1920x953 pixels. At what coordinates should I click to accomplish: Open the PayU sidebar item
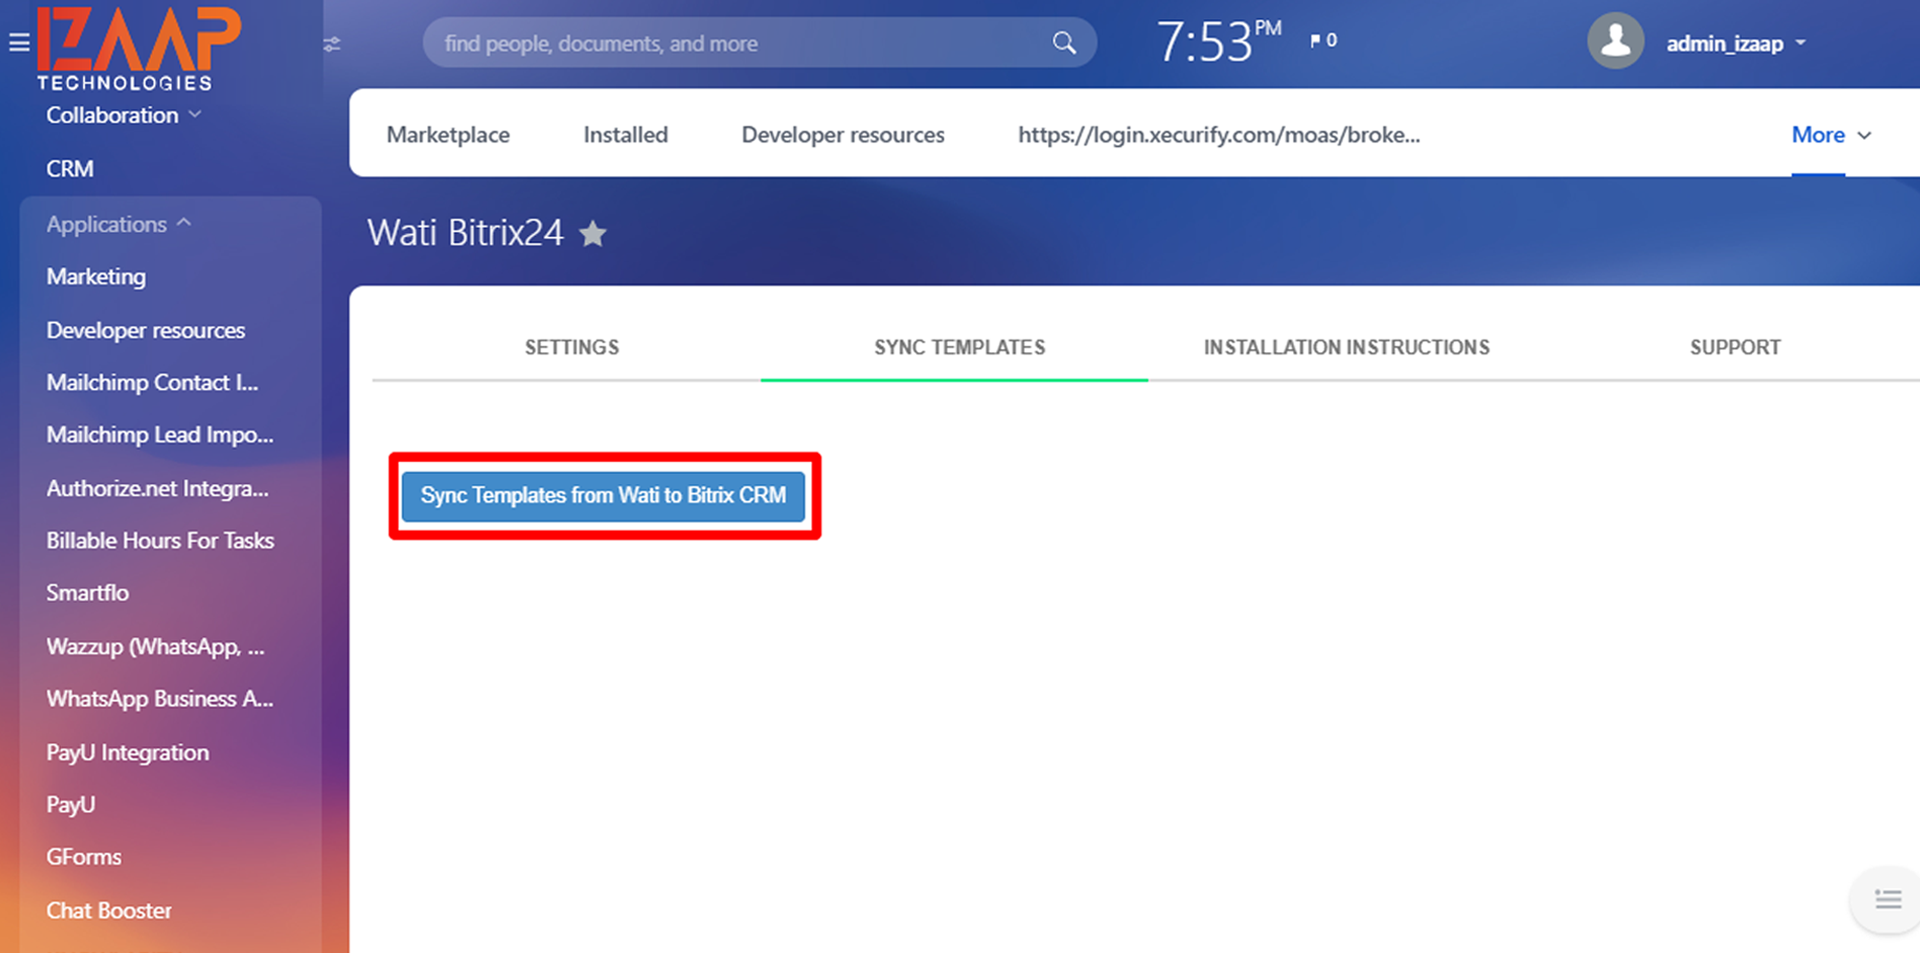[x=71, y=805]
